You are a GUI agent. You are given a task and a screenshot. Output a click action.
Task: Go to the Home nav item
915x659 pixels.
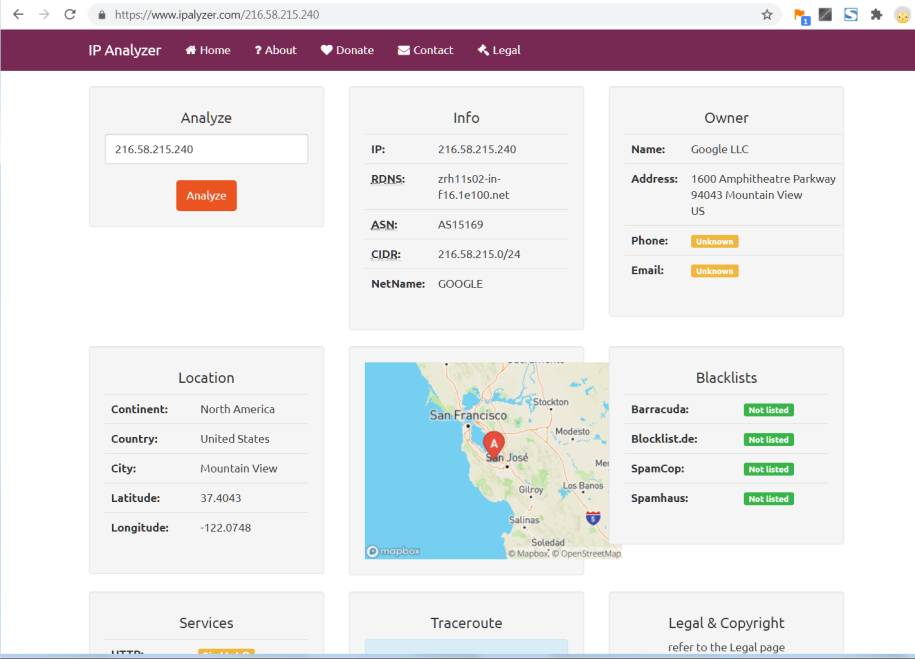[x=208, y=50]
